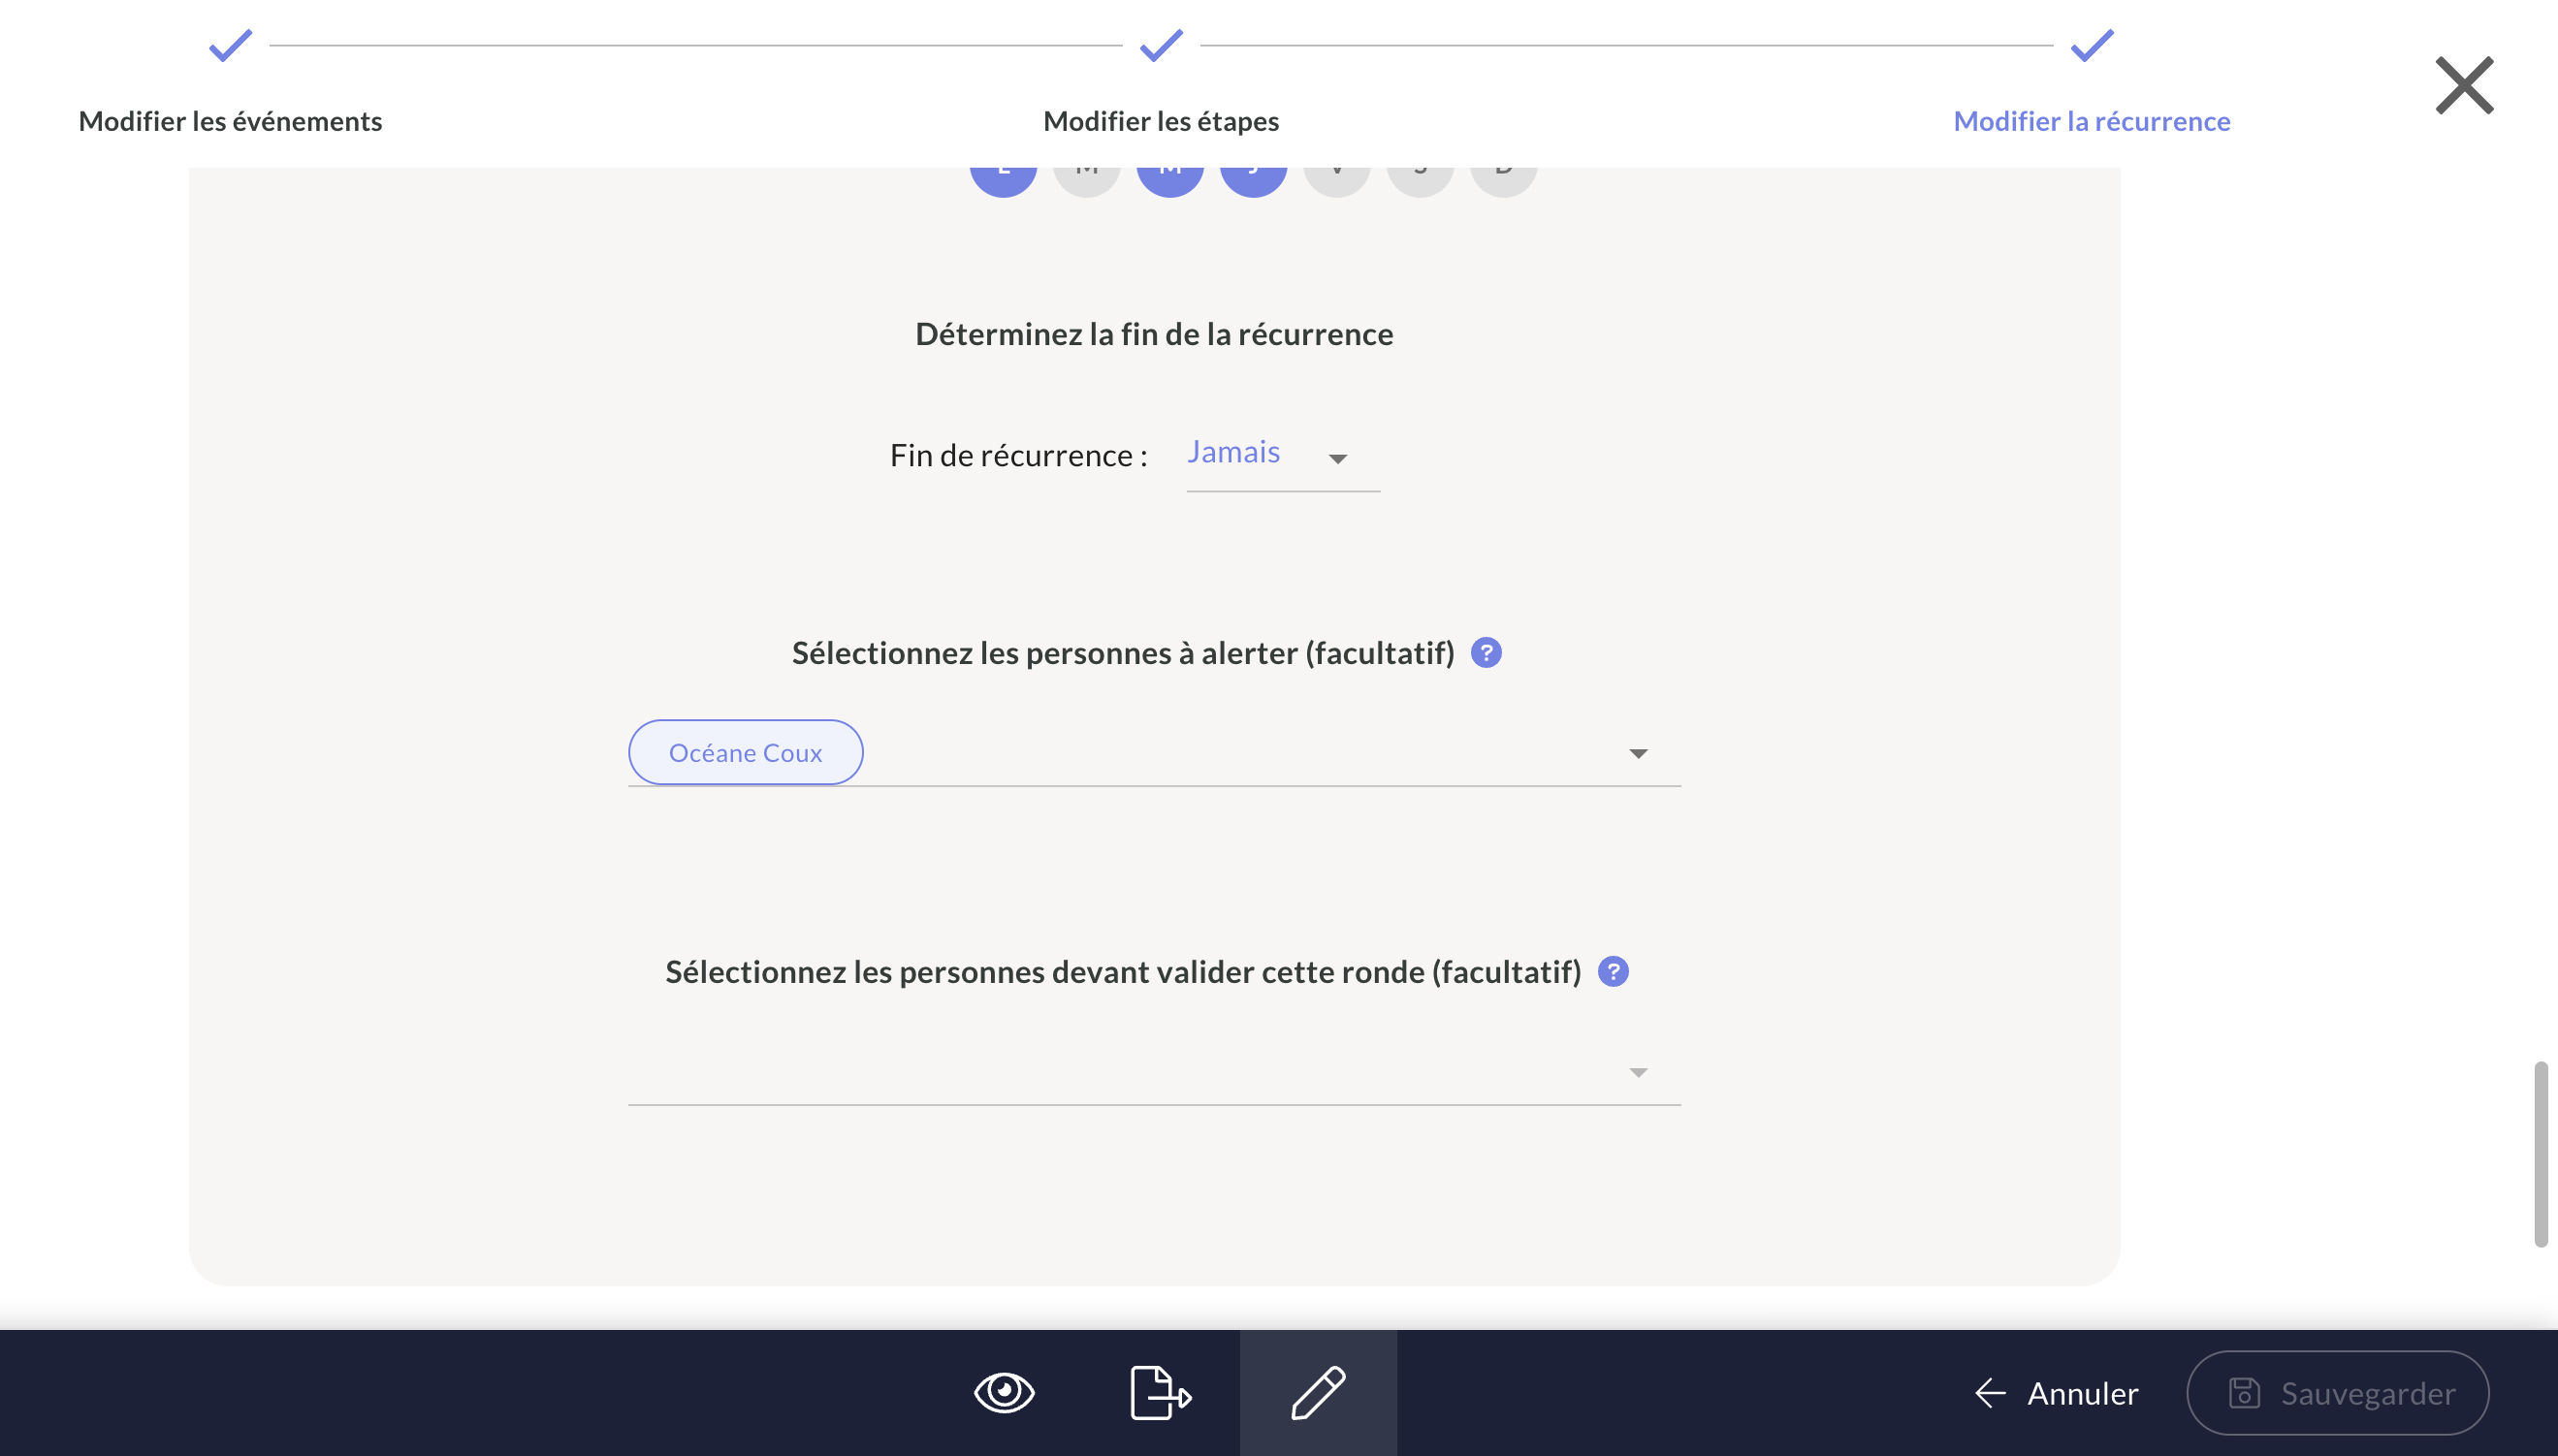Select the pencil edit mode
This screenshot has height=1456, width=2558.
[x=1318, y=1392]
